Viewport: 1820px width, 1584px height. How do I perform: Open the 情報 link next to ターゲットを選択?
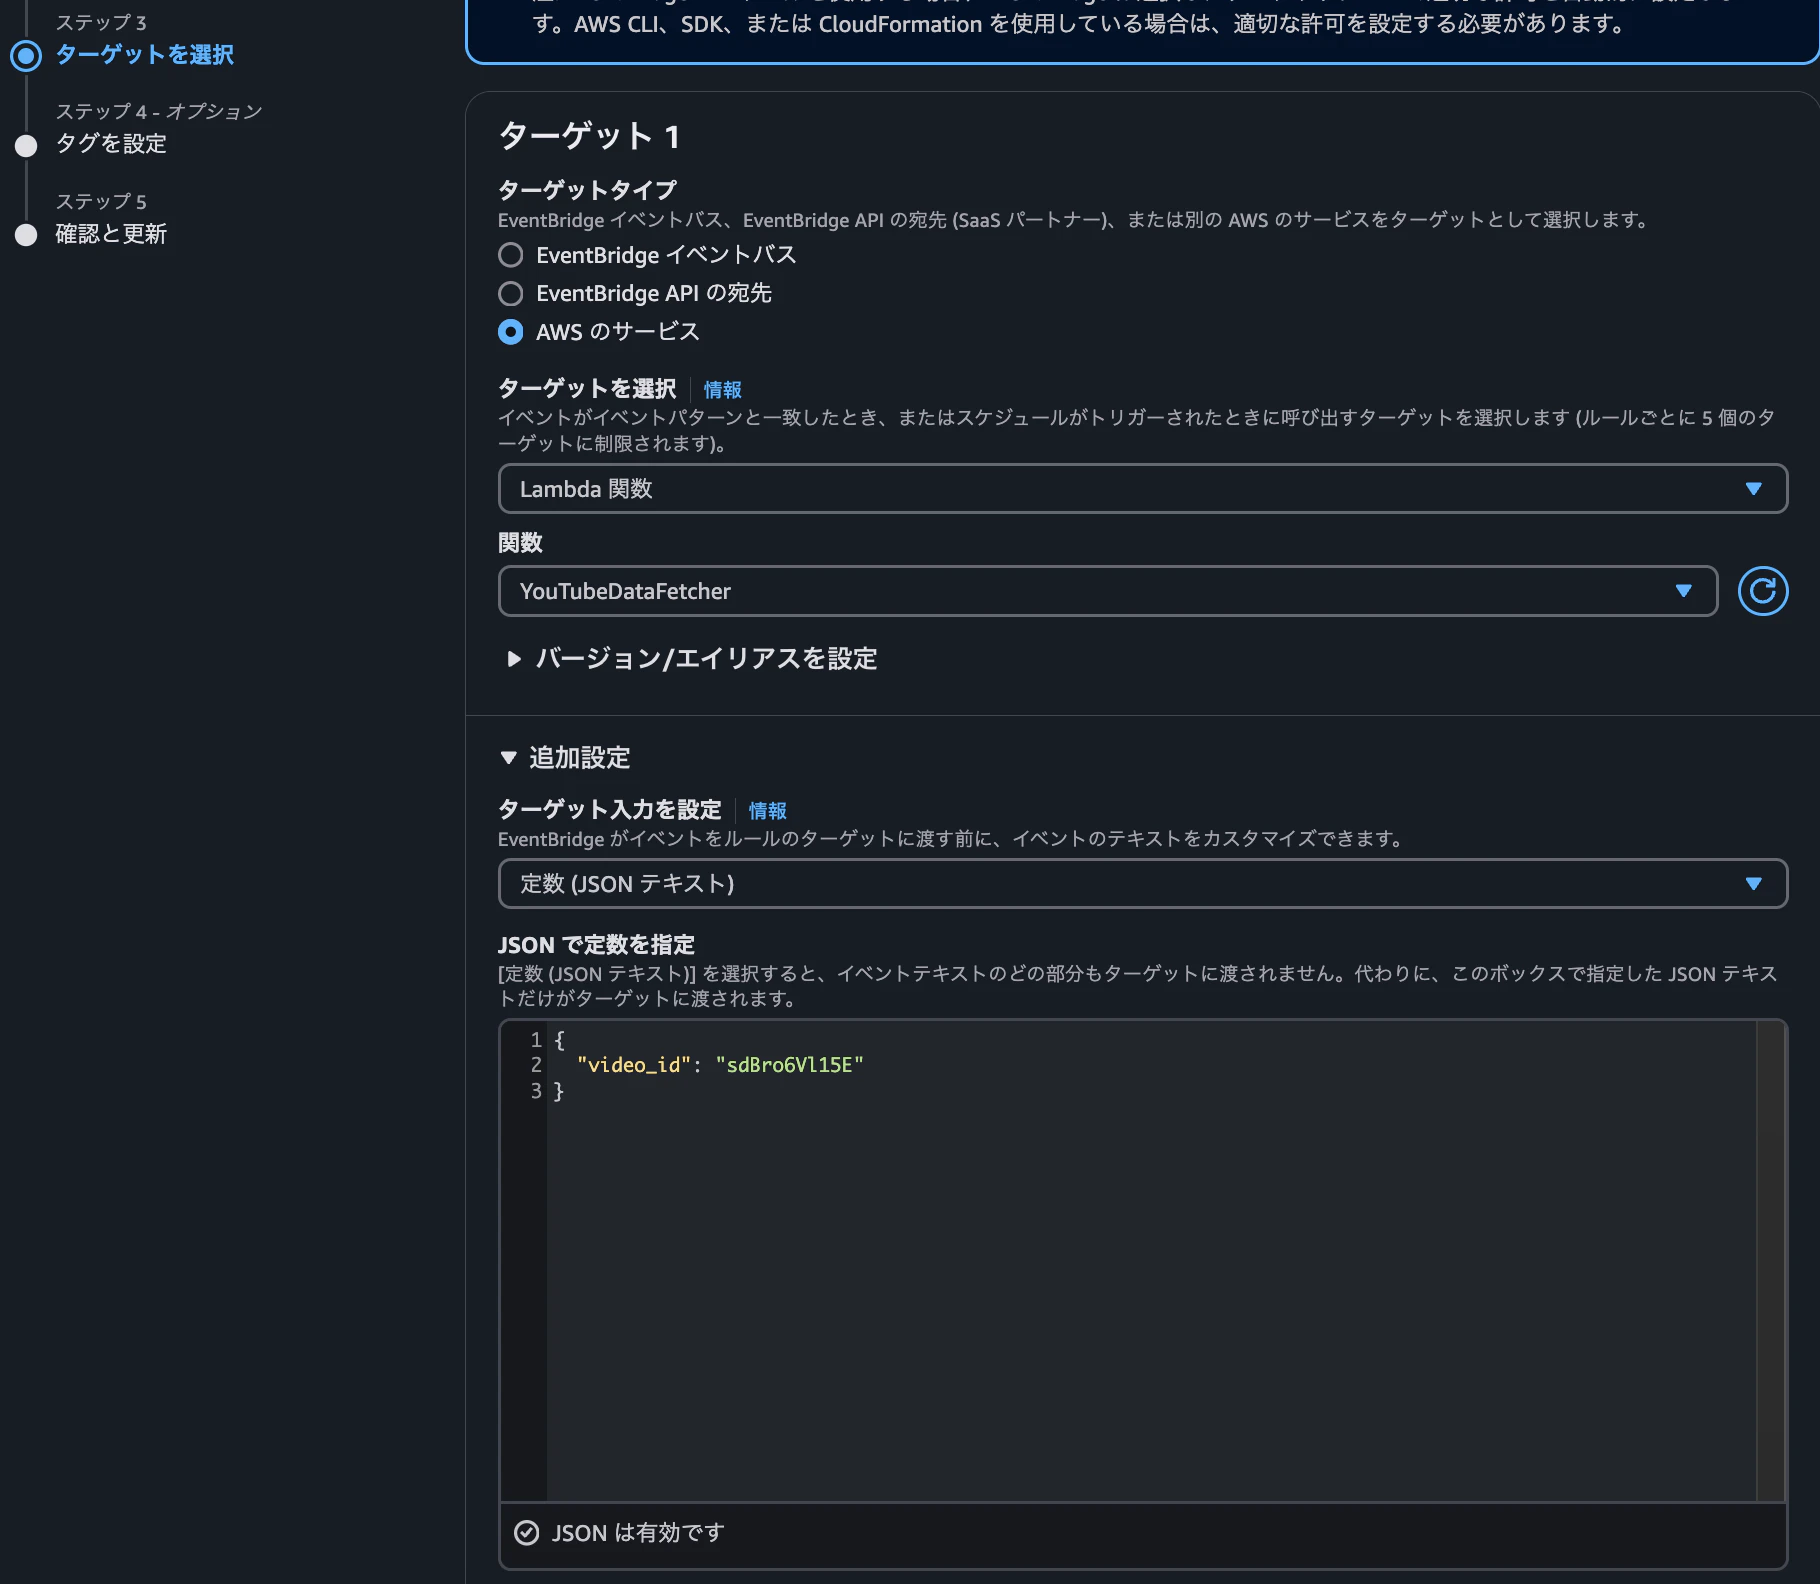[x=722, y=389]
